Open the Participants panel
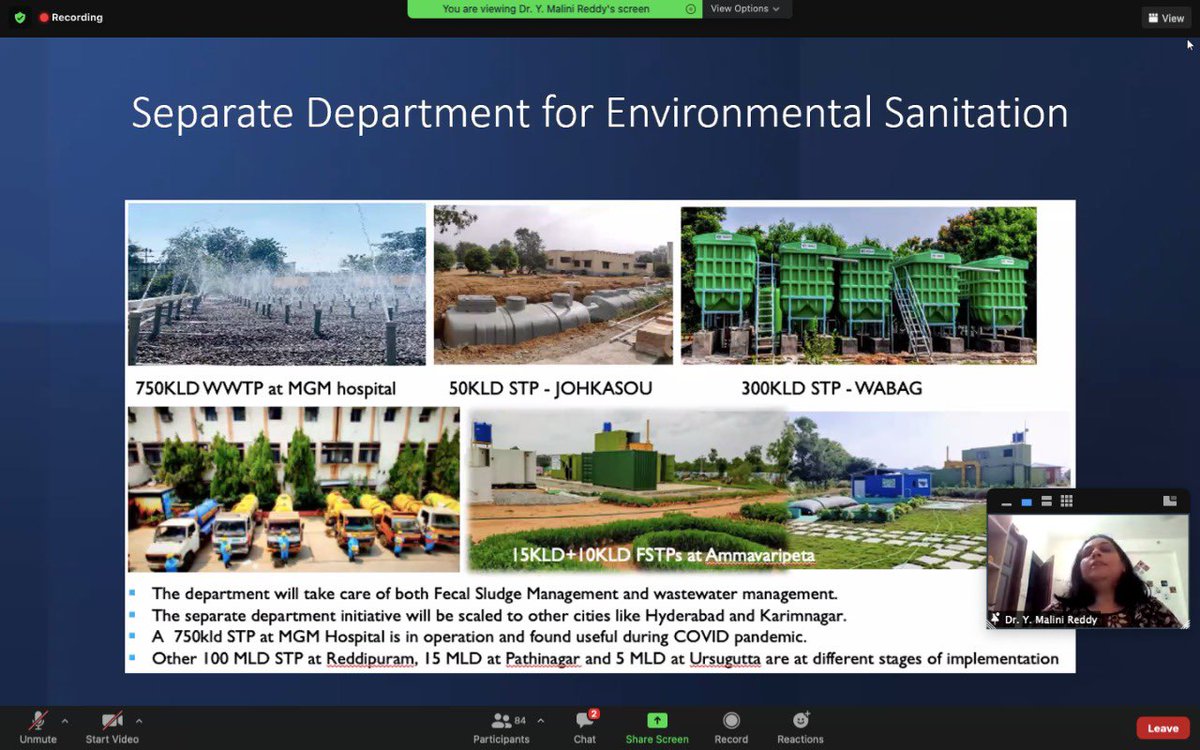The width and height of the screenshot is (1200, 750). tap(501, 727)
